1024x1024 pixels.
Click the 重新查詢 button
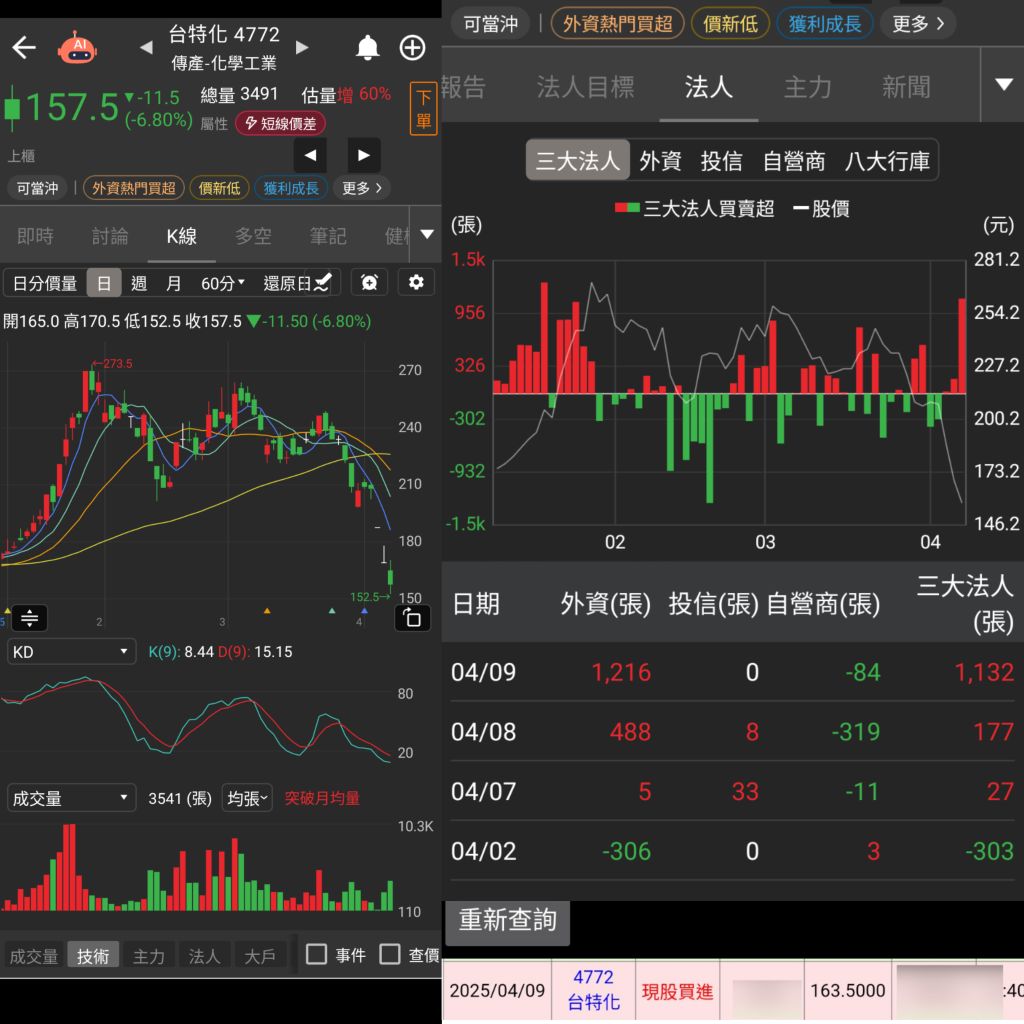point(507,920)
